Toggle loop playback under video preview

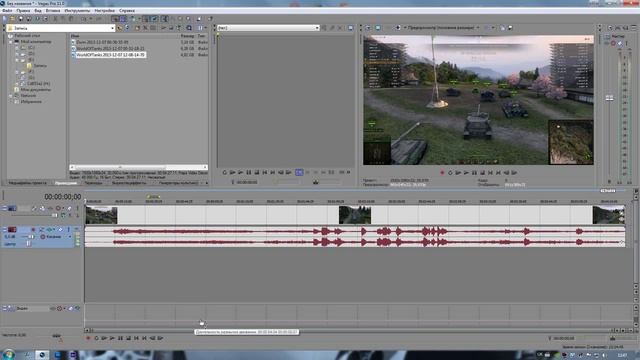450,173
